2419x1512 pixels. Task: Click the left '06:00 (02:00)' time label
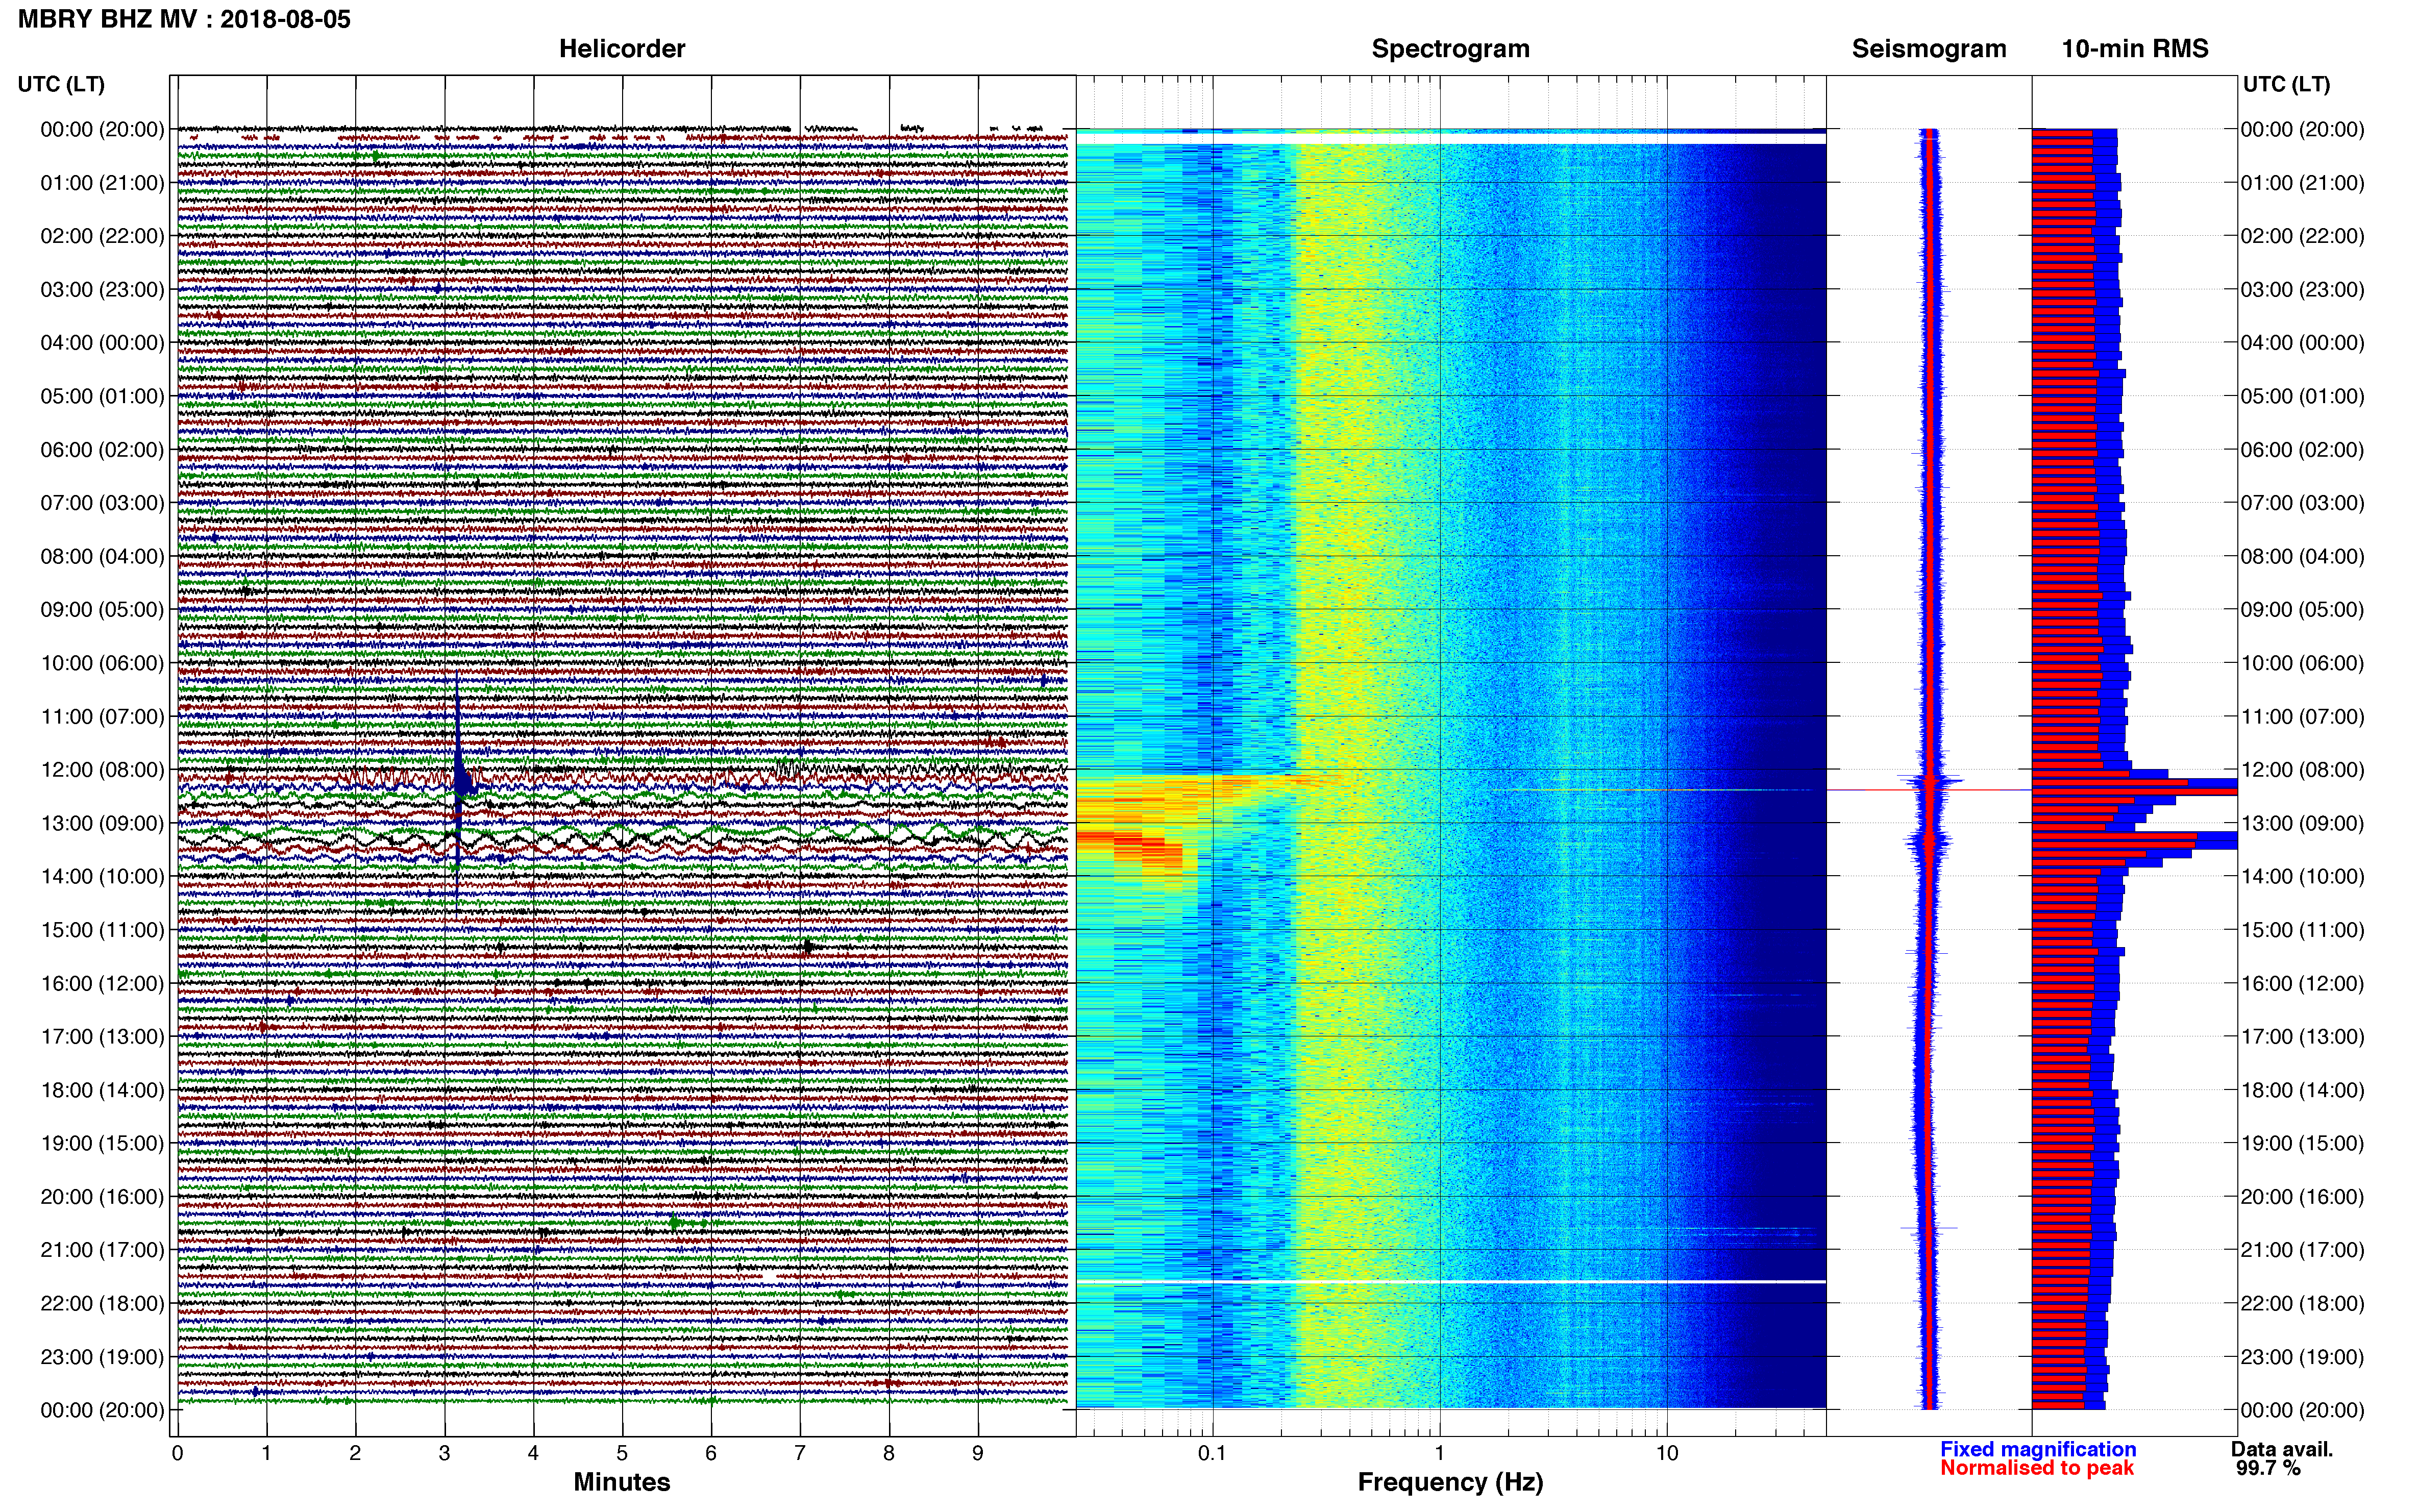tap(102, 450)
